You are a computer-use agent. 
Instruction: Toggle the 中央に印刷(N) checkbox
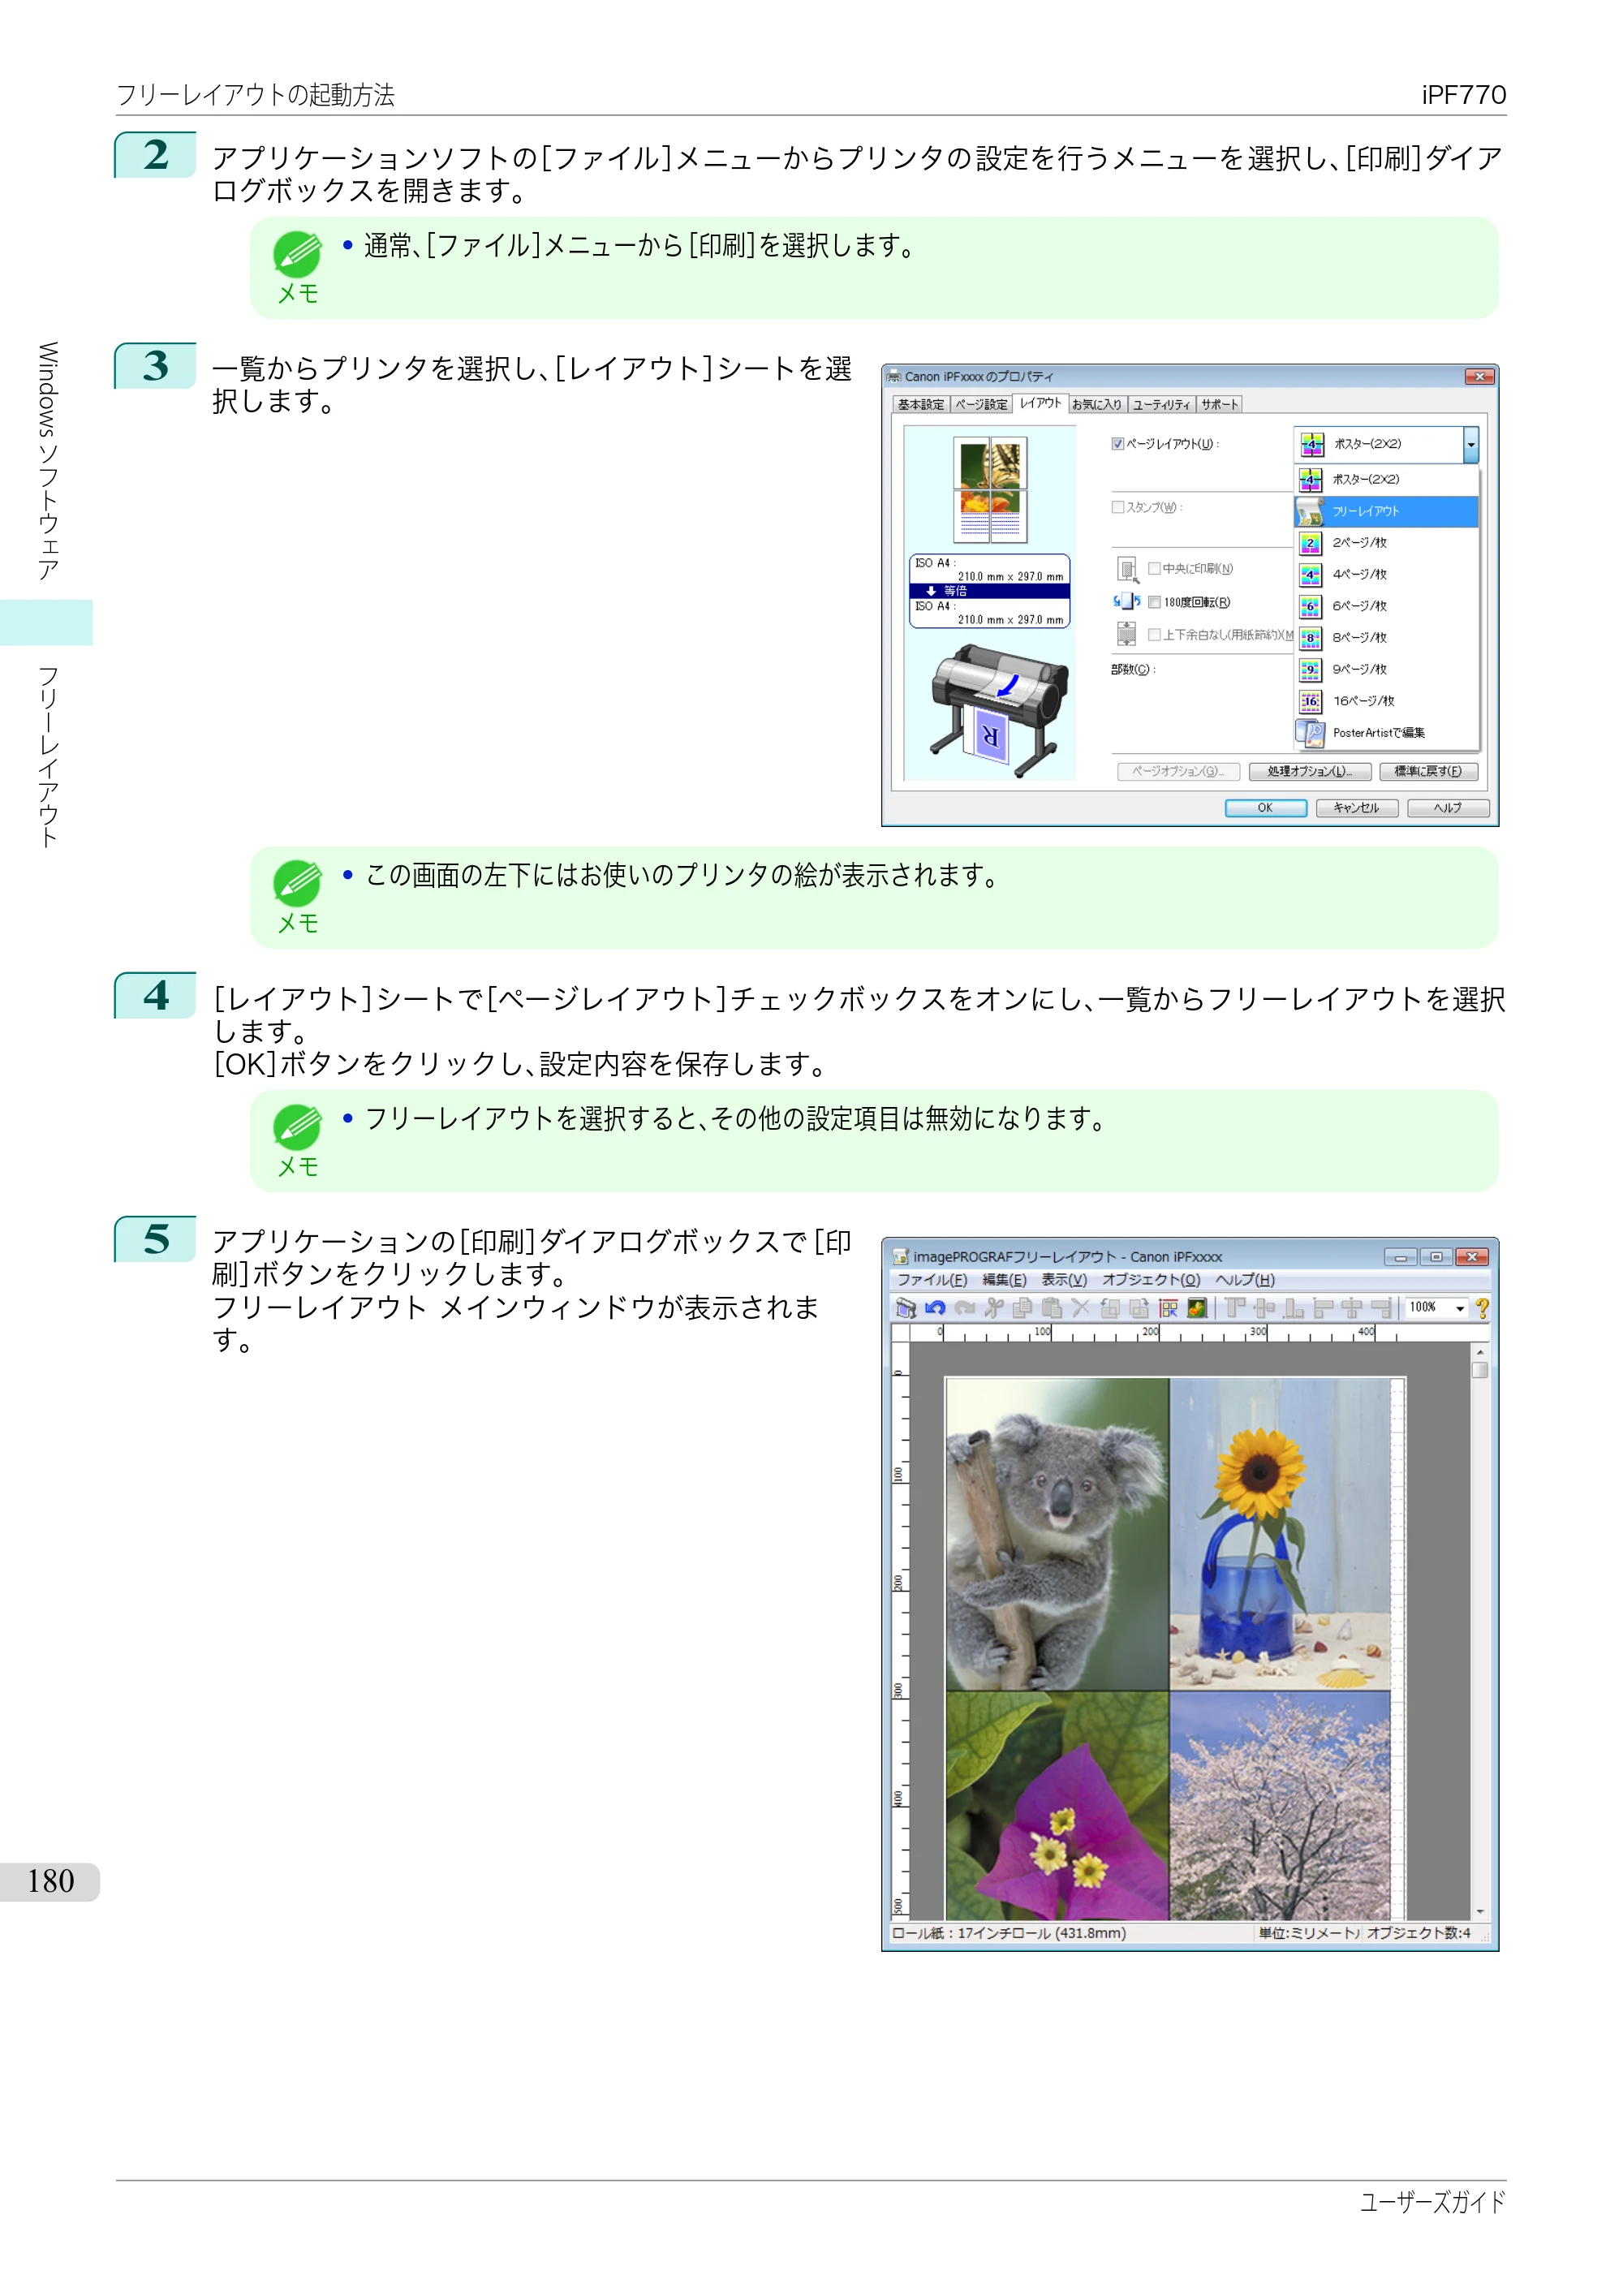click(x=1154, y=569)
